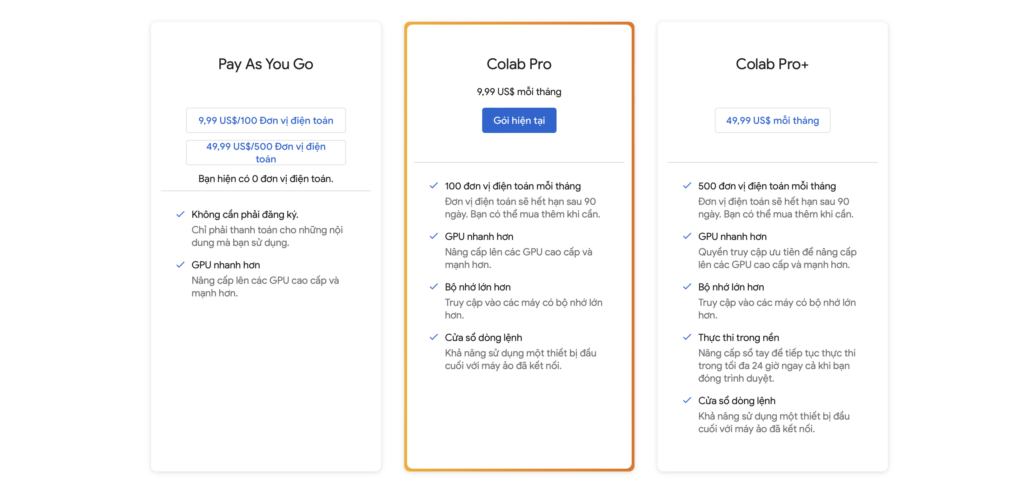Buy 100 compute units for 9,99 US$
The image size is (1024, 489).
265,120
